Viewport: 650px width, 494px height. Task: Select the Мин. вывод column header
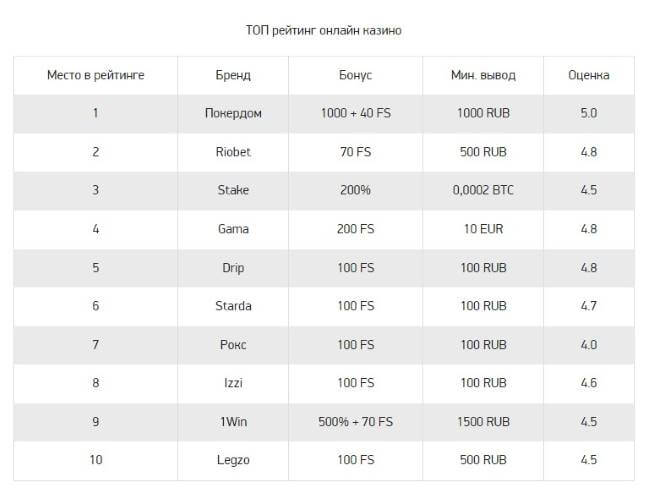(x=483, y=75)
